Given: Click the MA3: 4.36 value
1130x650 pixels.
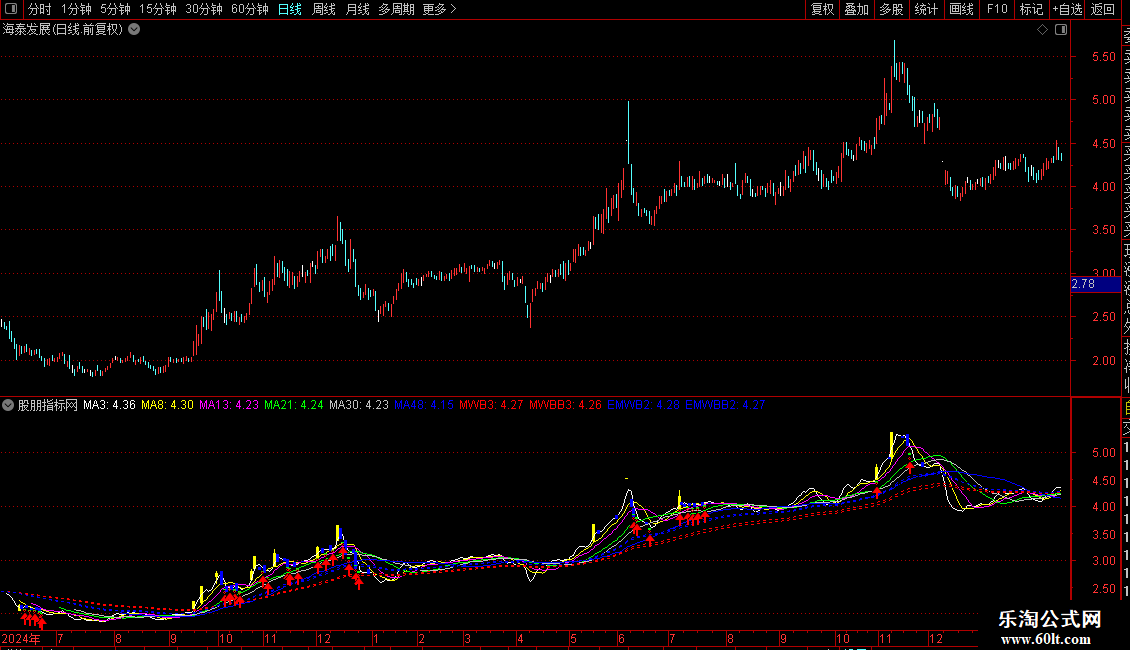Looking at the screenshot, I should [109, 405].
